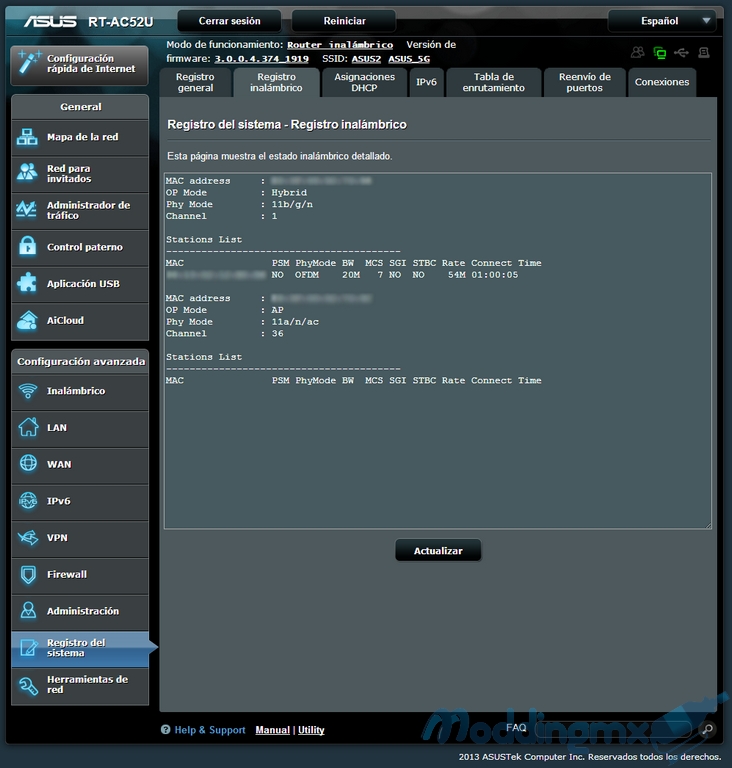Open Administrador de tráfico menu item
Image resolution: width=732 pixels, height=768 pixels.
(80, 210)
